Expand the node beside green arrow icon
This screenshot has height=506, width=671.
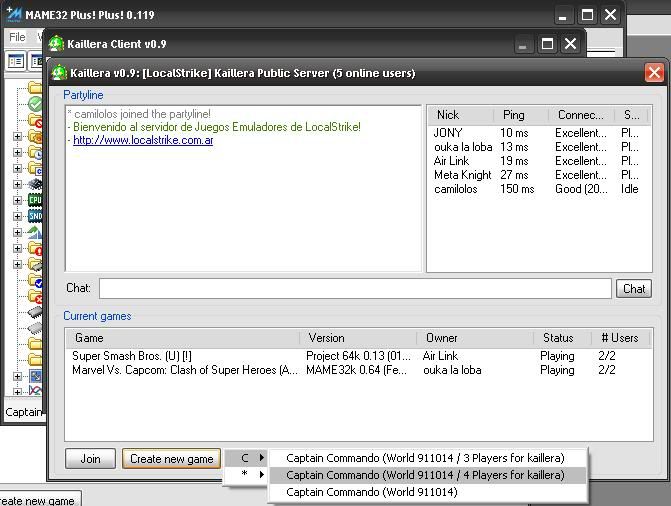pos(17,232)
